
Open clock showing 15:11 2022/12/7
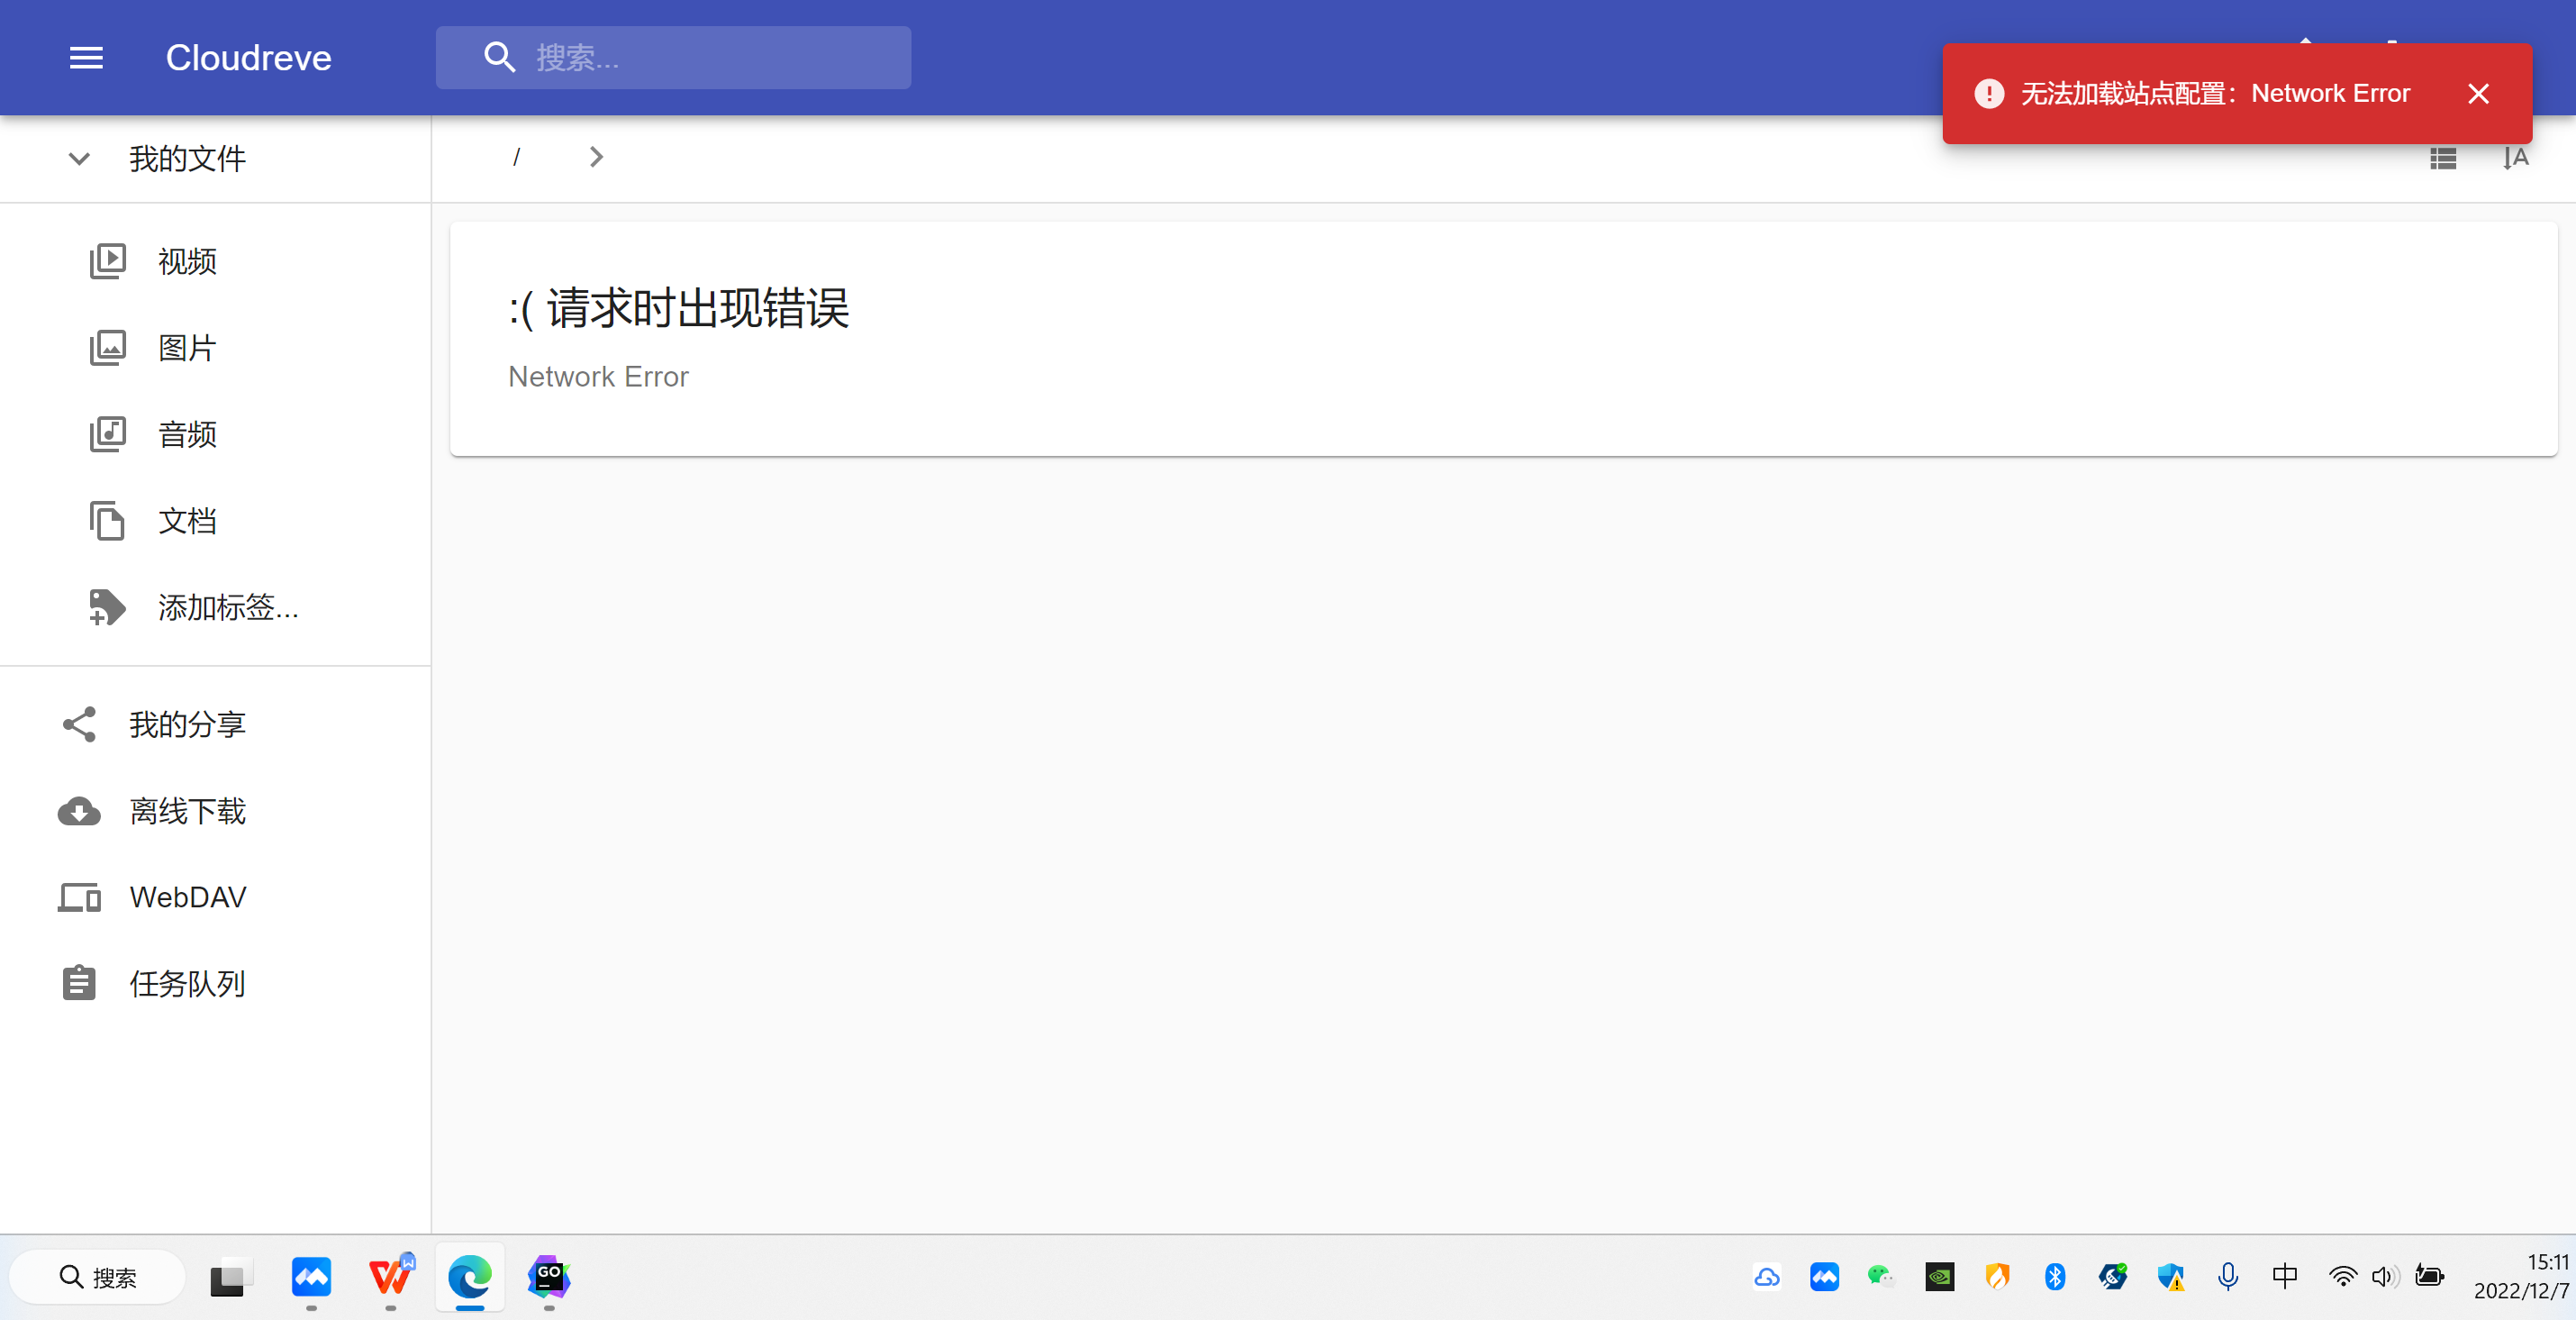[x=2521, y=1277]
